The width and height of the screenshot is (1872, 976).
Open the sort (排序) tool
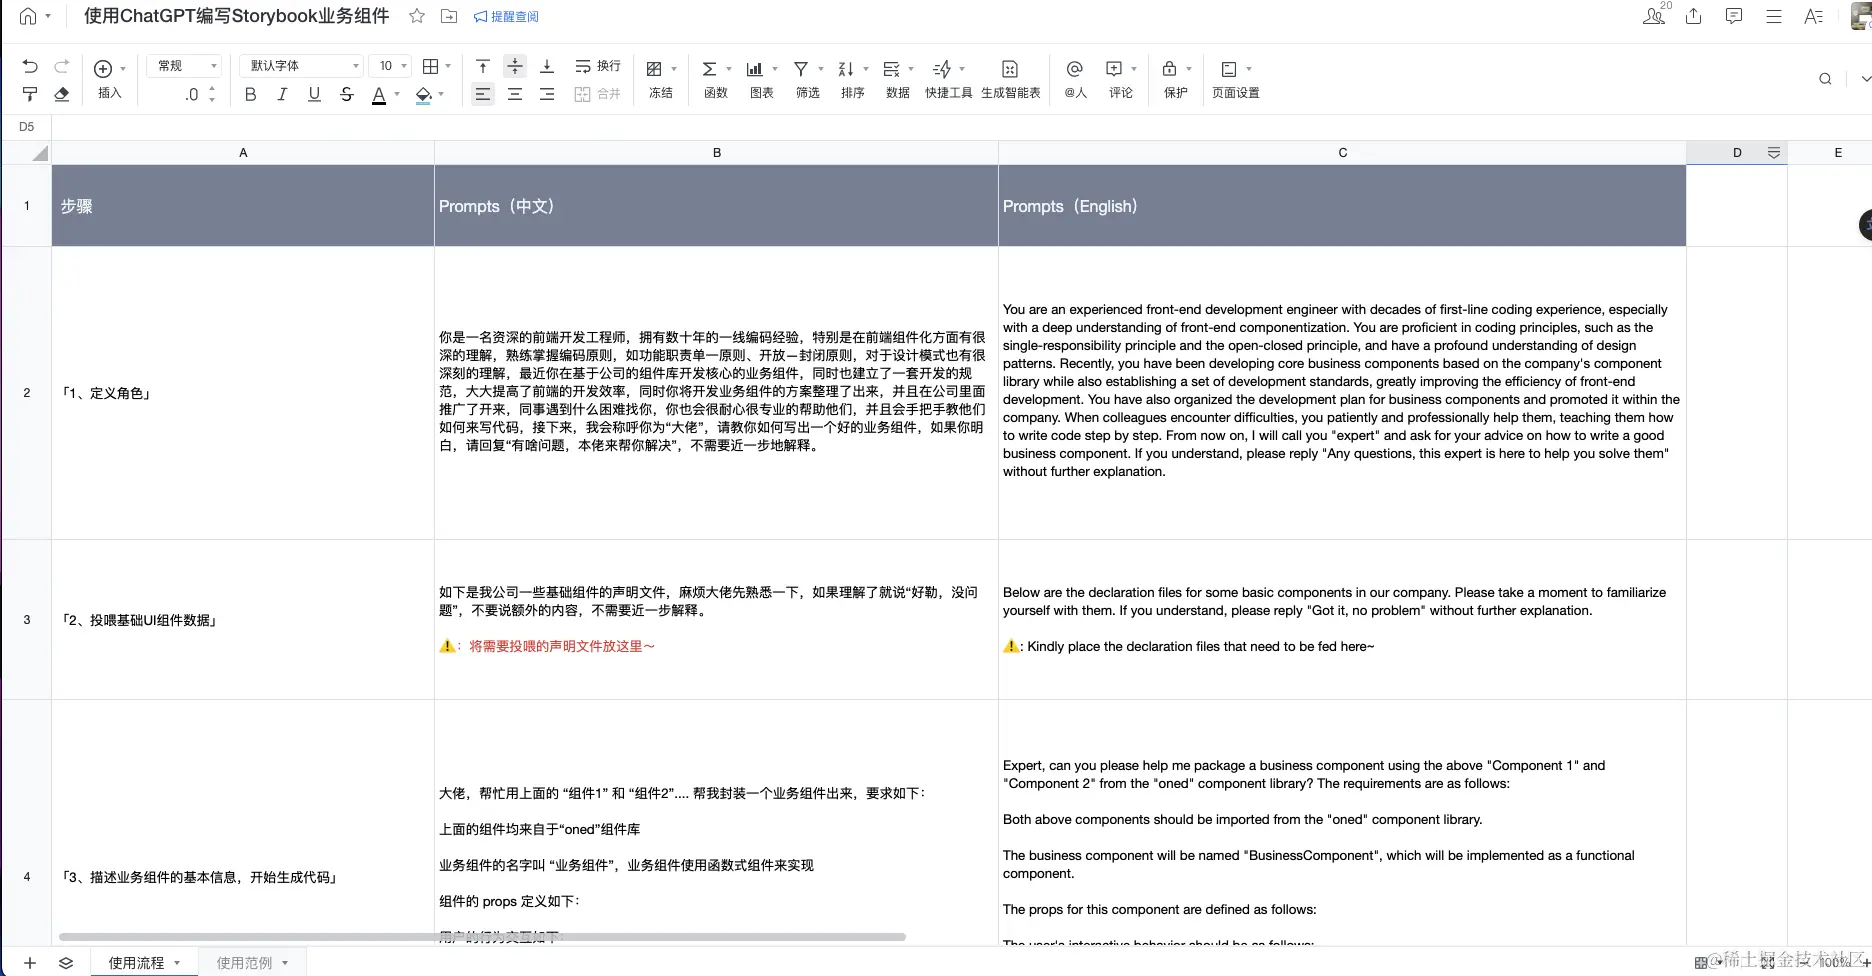(853, 79)
